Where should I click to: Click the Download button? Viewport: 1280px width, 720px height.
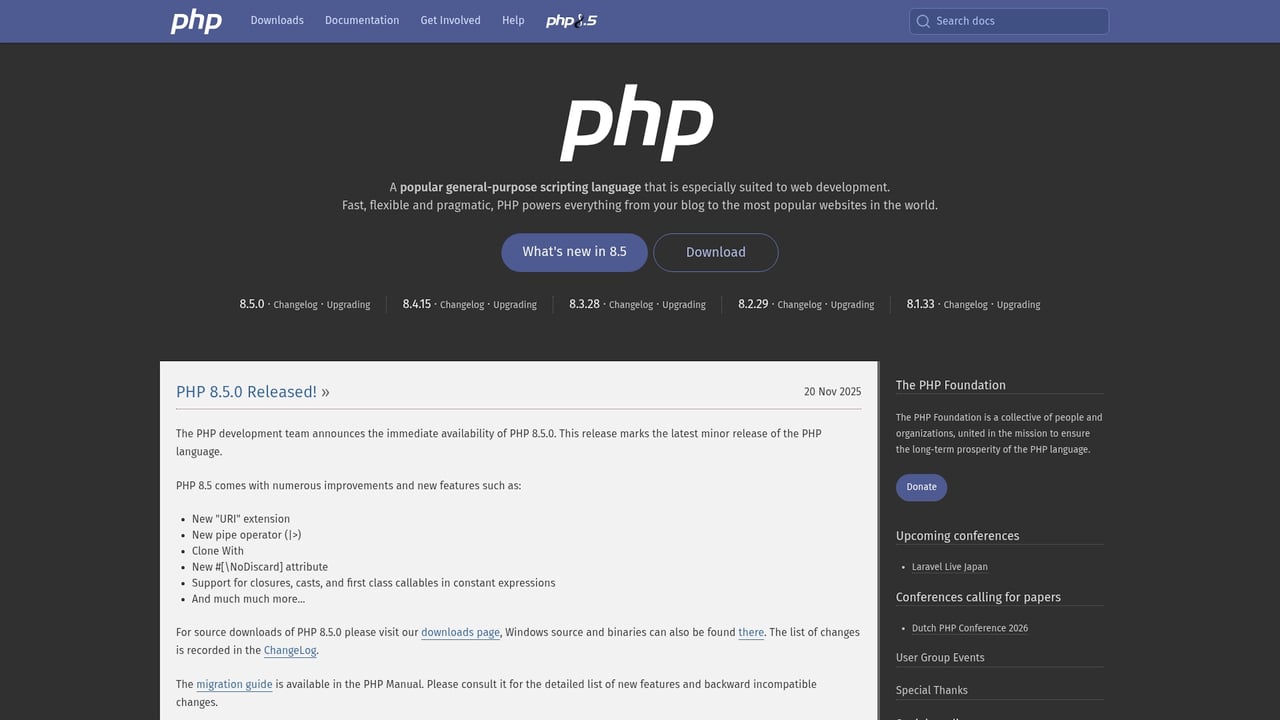pyautogui.click(x=715, y=252)
